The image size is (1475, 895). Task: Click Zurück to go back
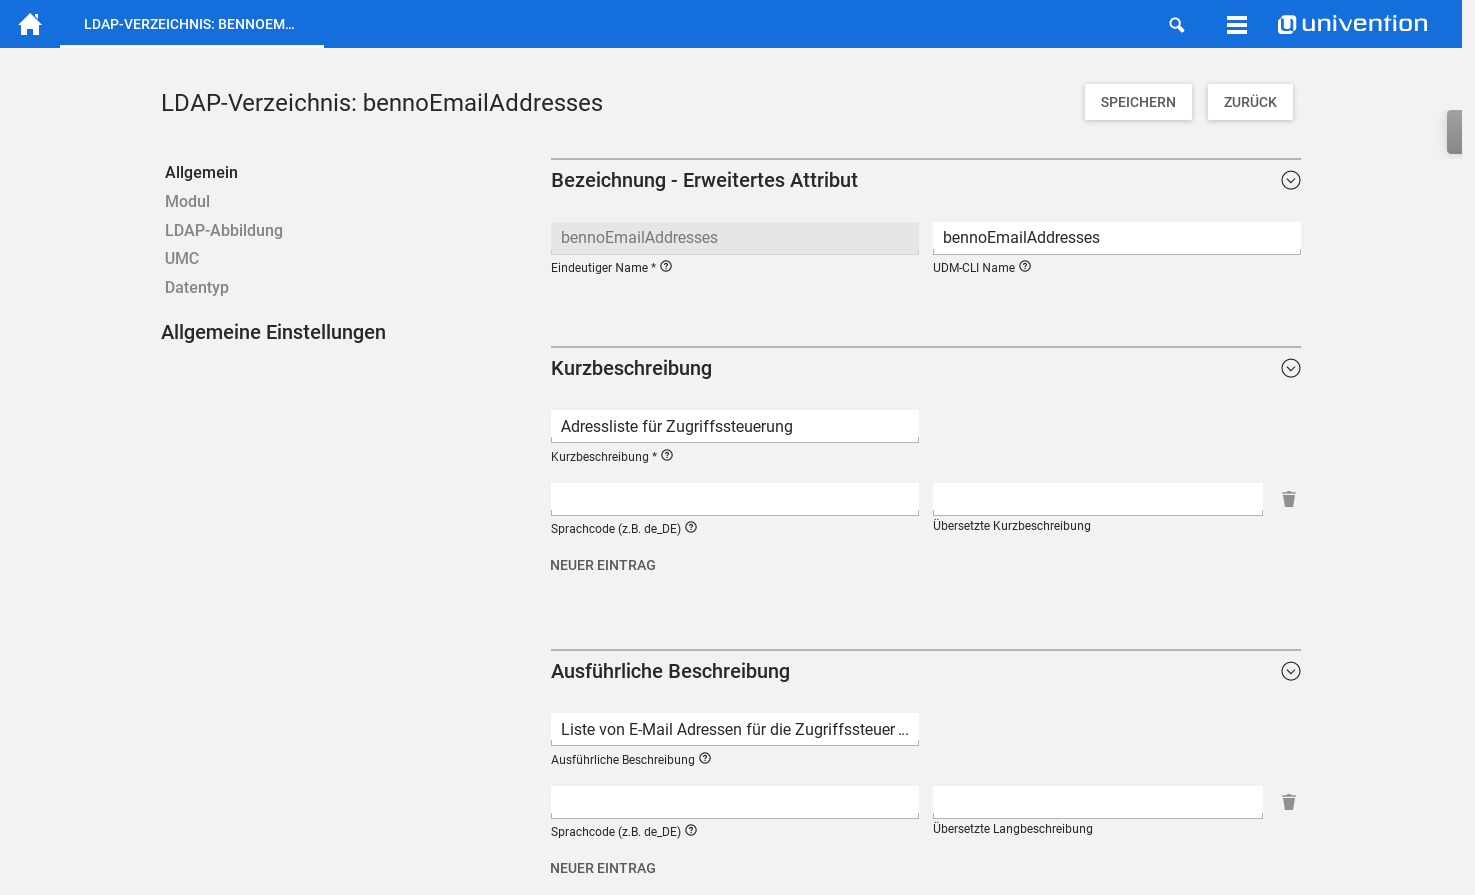point(1250,102)
